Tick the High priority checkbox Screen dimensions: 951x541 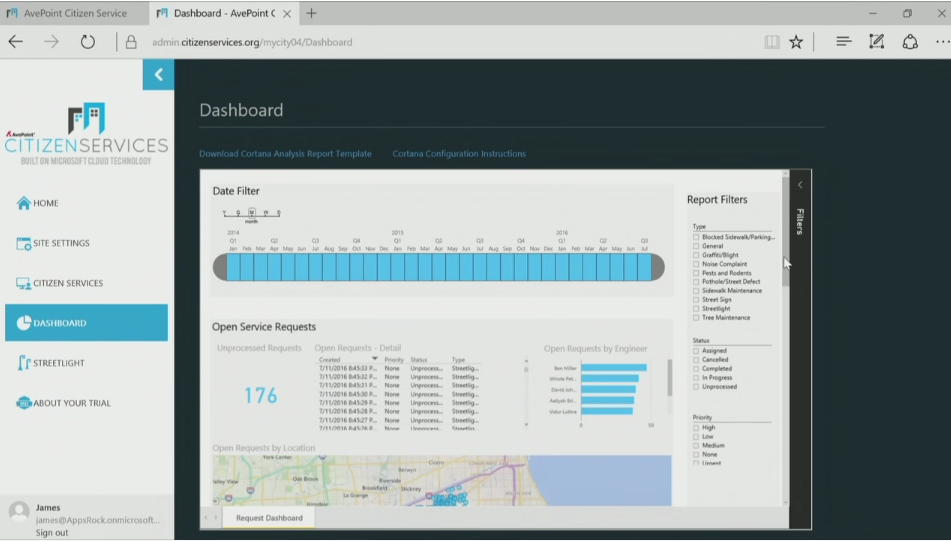pos(696,428)
